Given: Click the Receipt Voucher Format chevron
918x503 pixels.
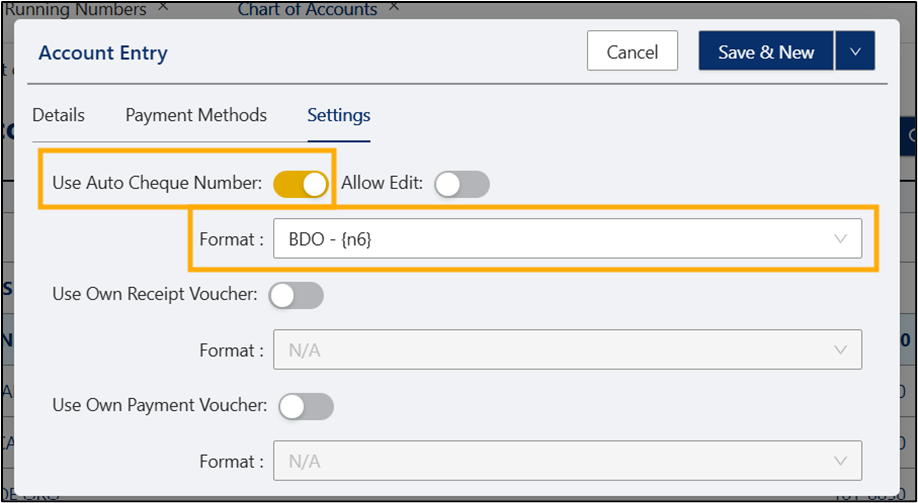Looking at the screenshot, I should pyautogui.click(x=840, y=350).
